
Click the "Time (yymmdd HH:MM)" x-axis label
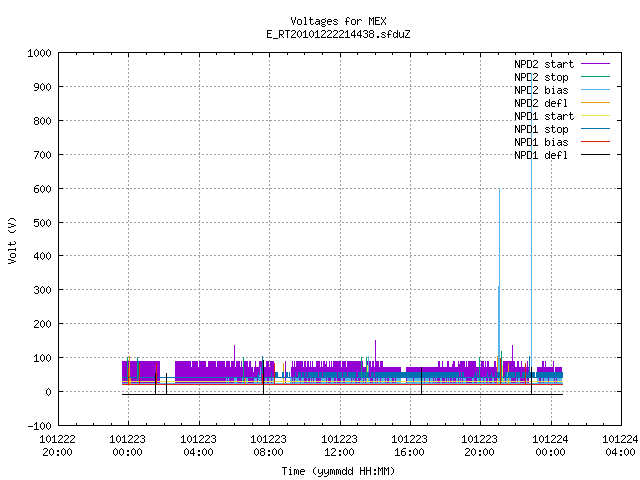[338, 471]
